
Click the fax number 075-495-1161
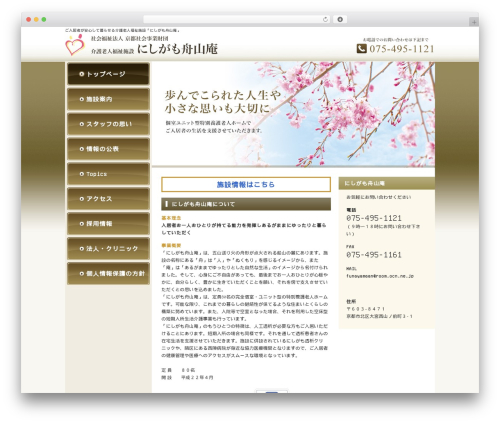coord(374,255)
